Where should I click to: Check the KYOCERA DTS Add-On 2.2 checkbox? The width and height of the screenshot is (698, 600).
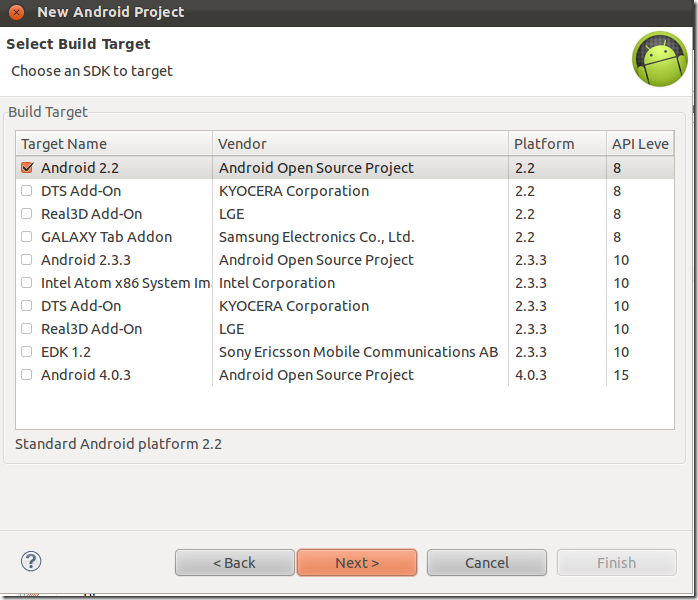(27, 191)
